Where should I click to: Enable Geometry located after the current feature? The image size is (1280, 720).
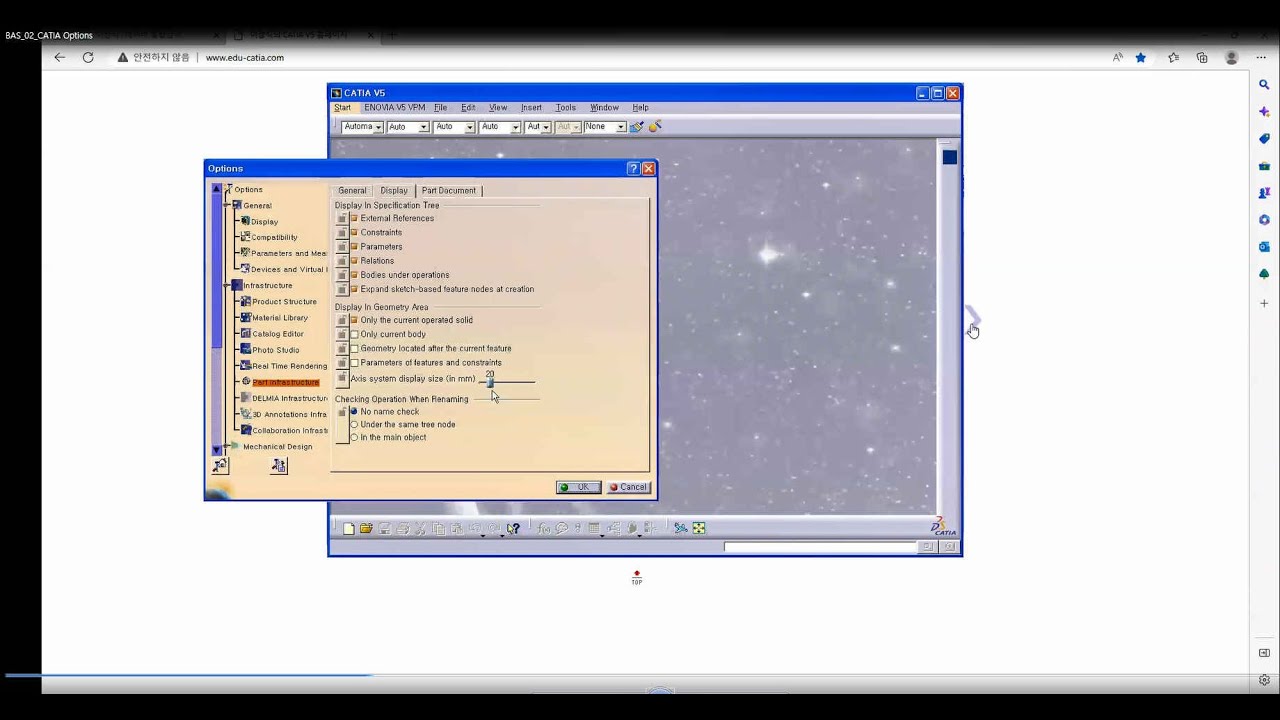[x=354, y=348]
